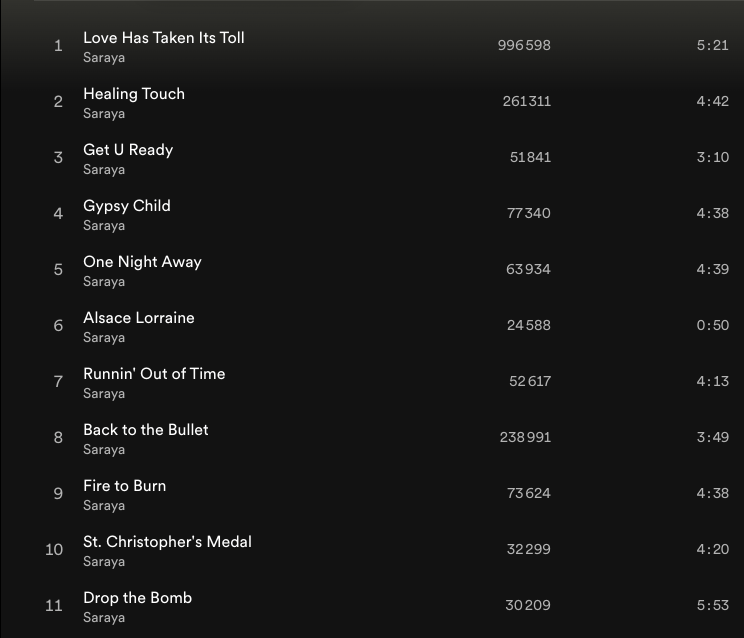This screenshot has height=638, width=744.
Task: Click track number 1 in the list
Action: [58, 46]
